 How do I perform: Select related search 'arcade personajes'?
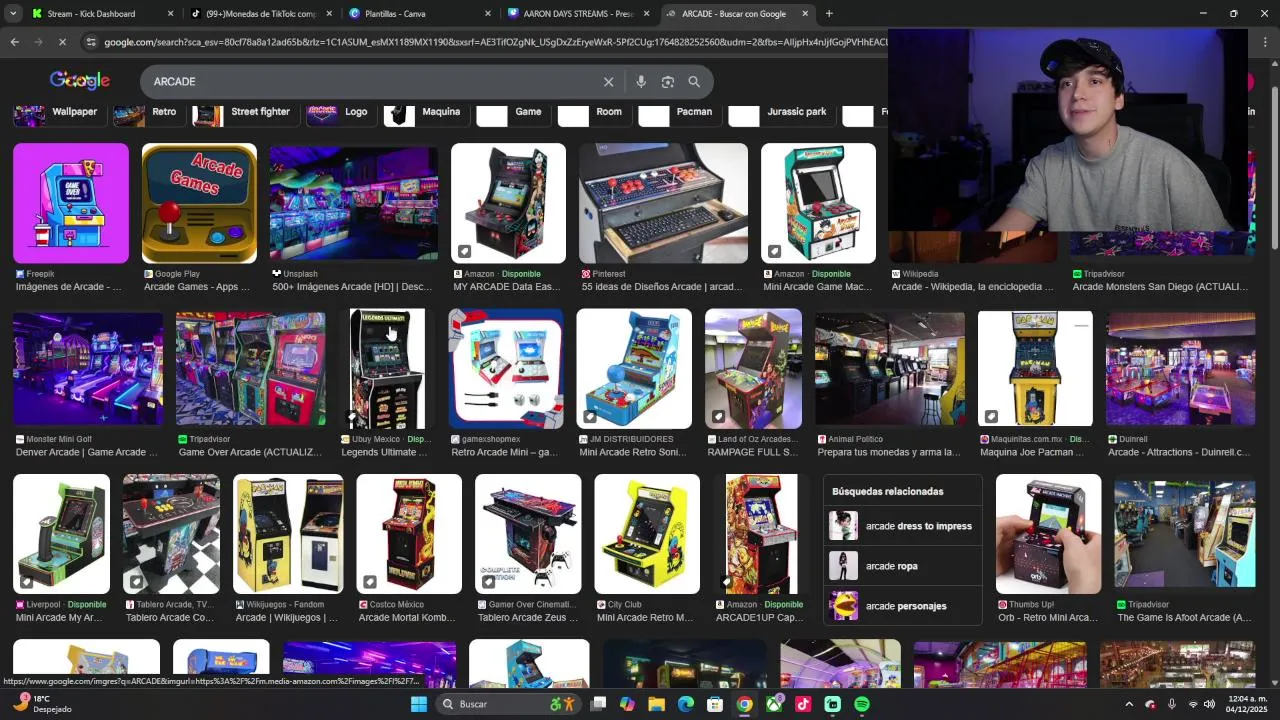pyautogui.click(x=903, y=606)
